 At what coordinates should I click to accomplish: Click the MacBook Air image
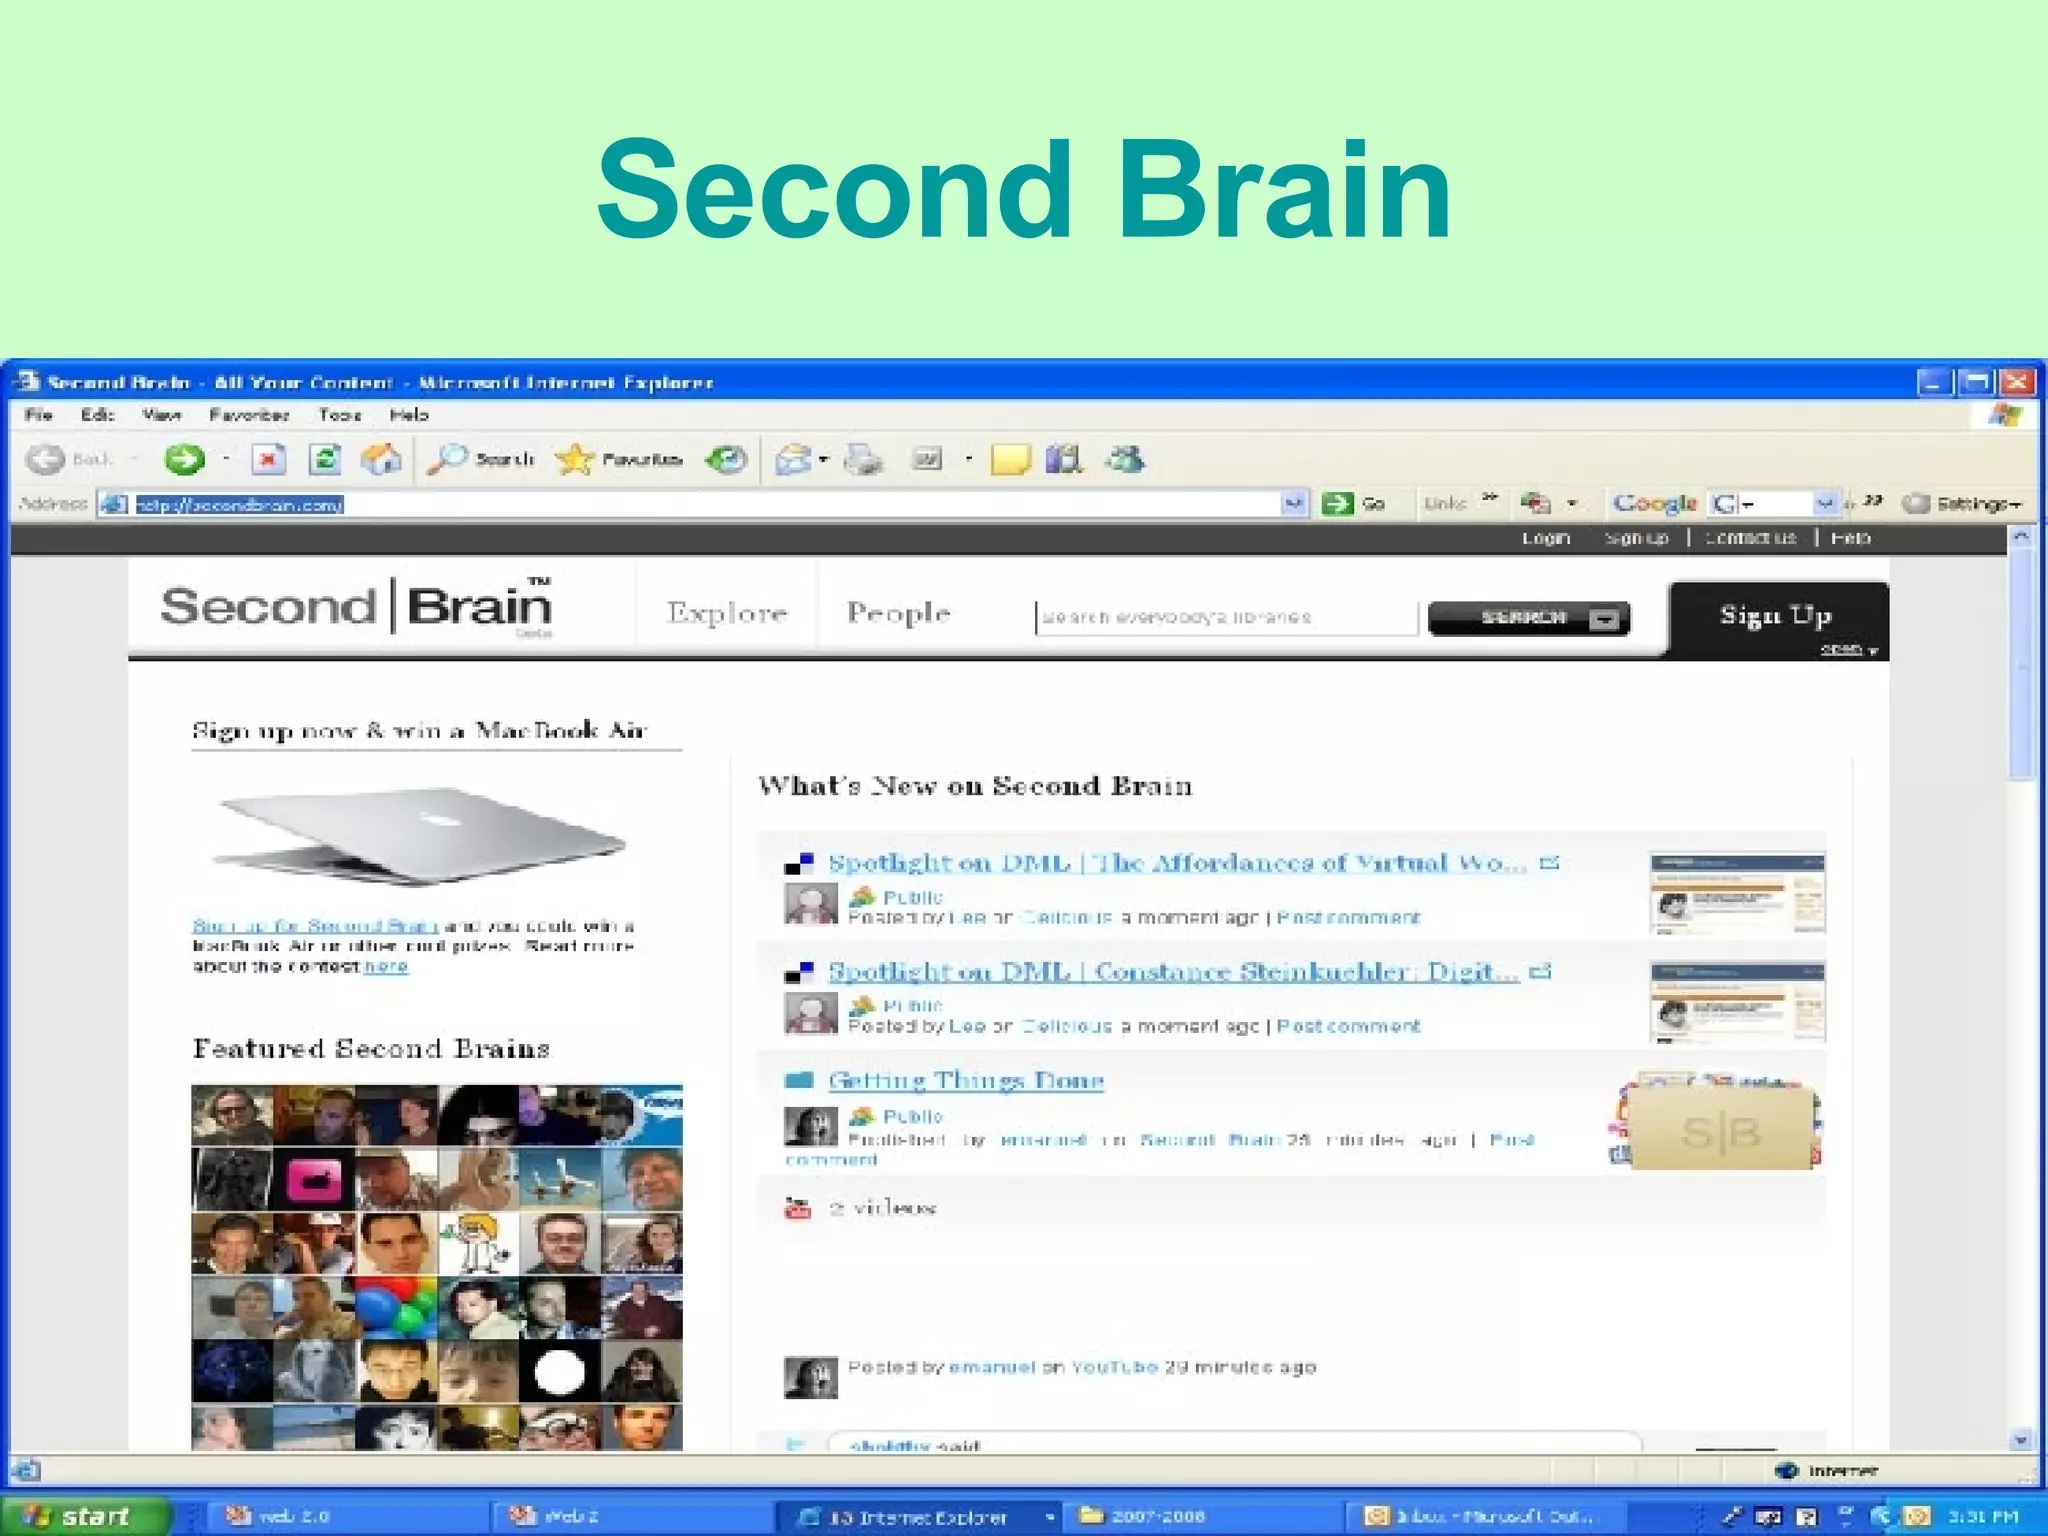(x=418, y=835)
